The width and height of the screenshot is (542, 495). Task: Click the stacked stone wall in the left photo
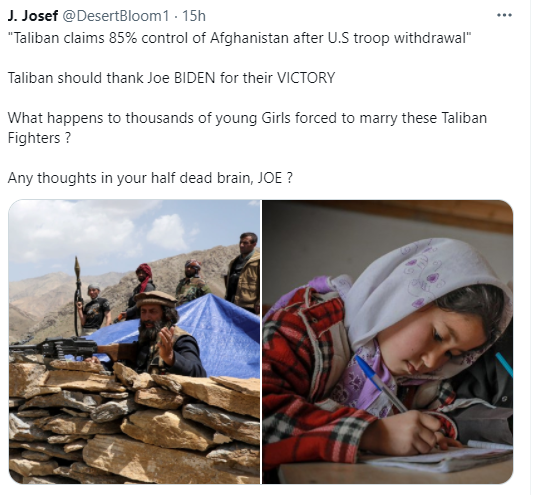[134, 422]
